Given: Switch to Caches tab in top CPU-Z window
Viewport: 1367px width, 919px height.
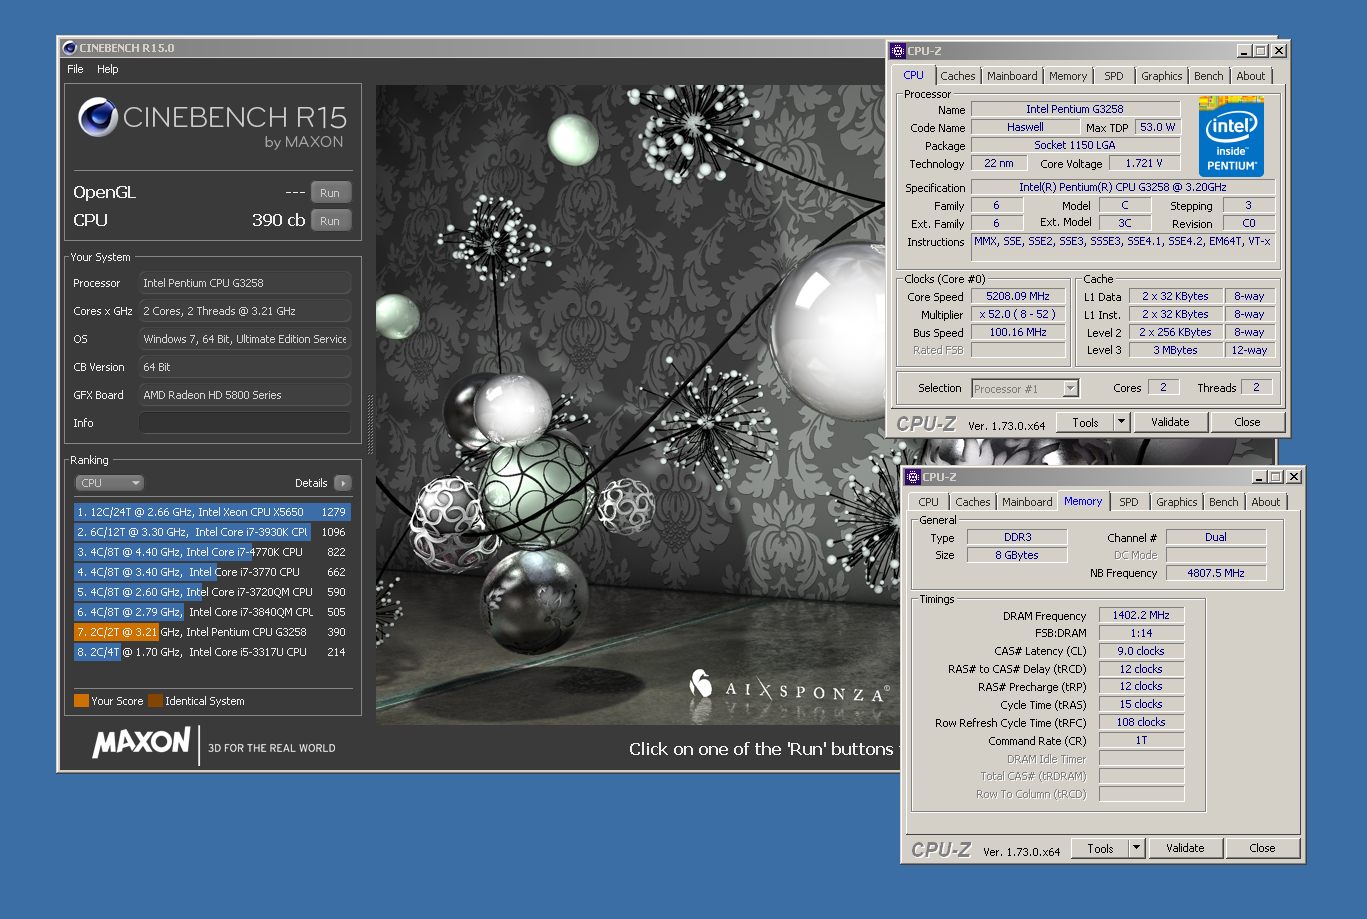Looking at the screenshot, I should click(958, 76).
